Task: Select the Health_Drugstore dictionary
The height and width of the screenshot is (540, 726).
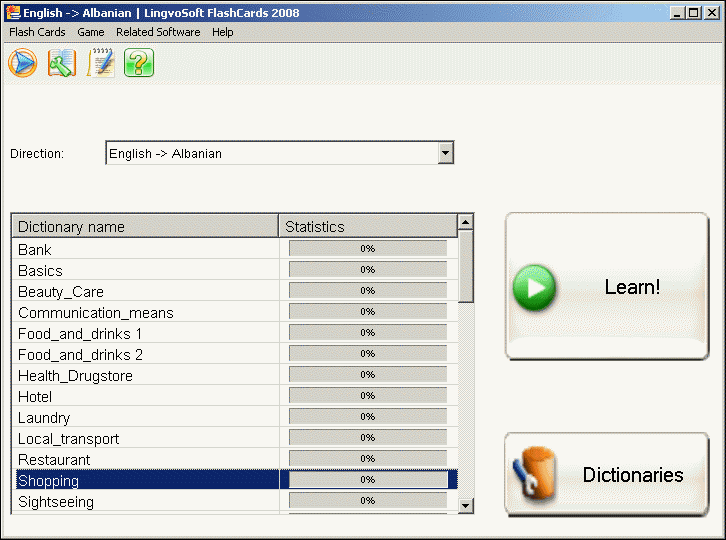Action: click(235, 375)
